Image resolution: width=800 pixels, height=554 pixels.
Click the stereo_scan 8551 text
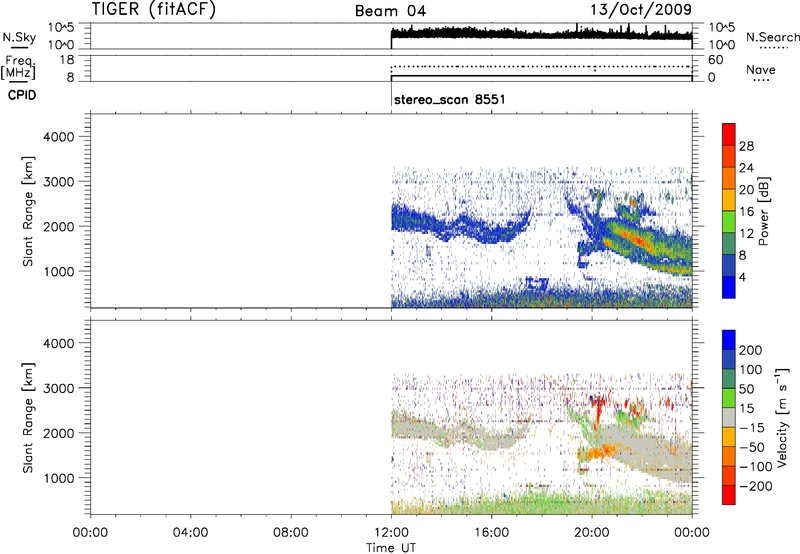[x=449, y=99]
